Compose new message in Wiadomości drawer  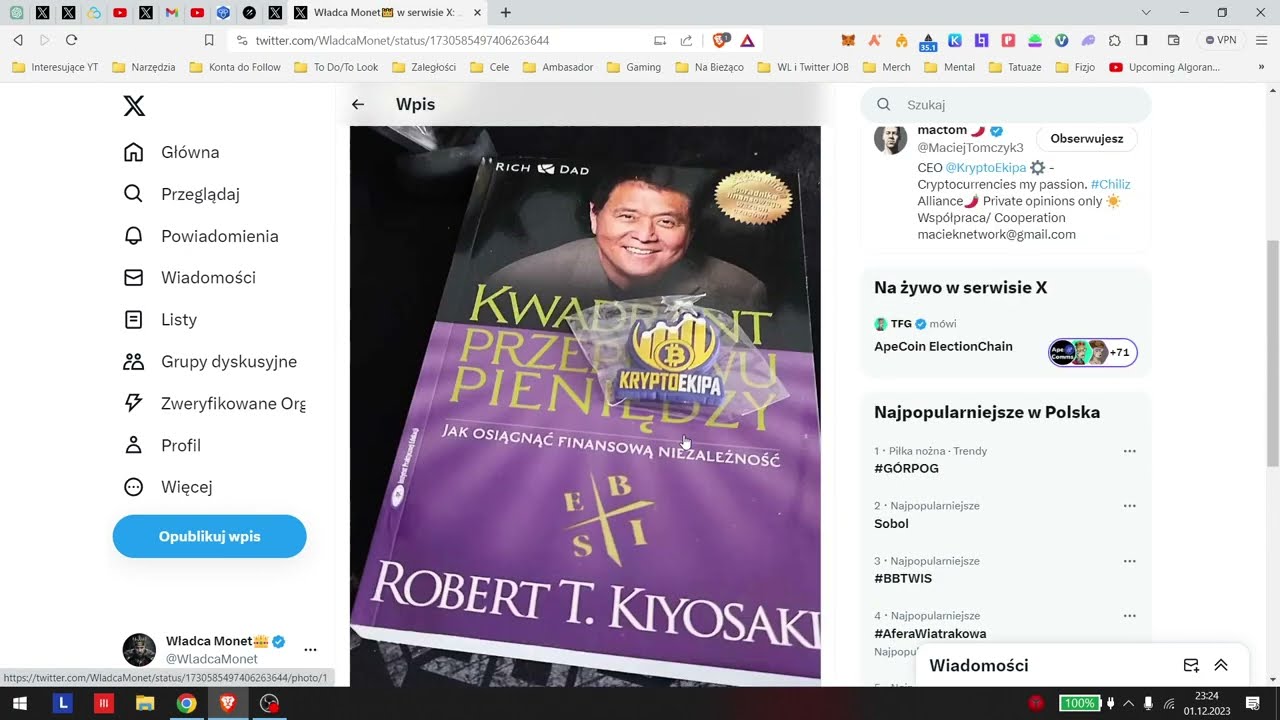coord(1191,665)
